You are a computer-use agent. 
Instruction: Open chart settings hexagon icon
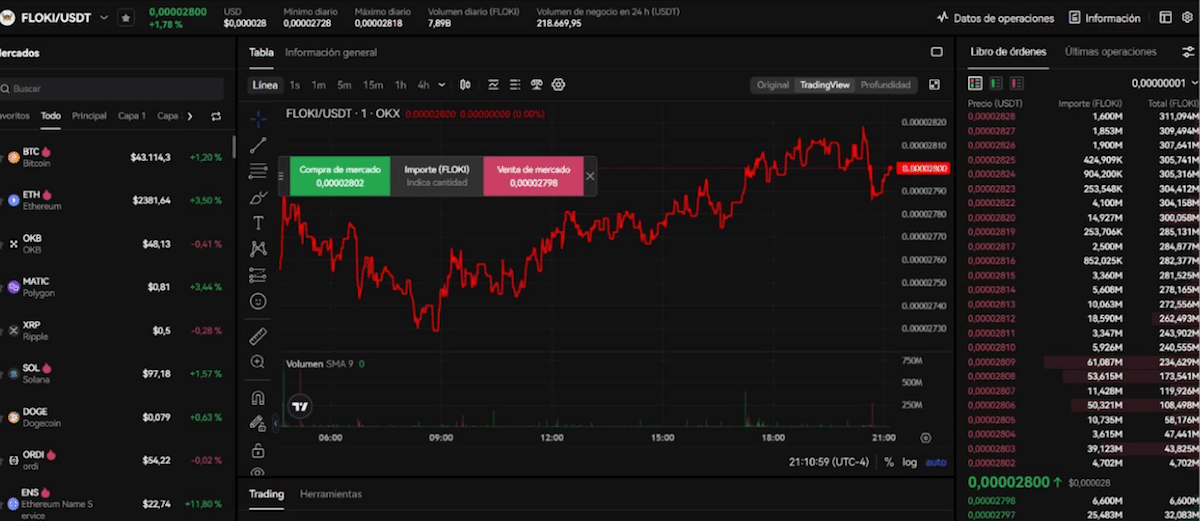(x=559, y=85)
